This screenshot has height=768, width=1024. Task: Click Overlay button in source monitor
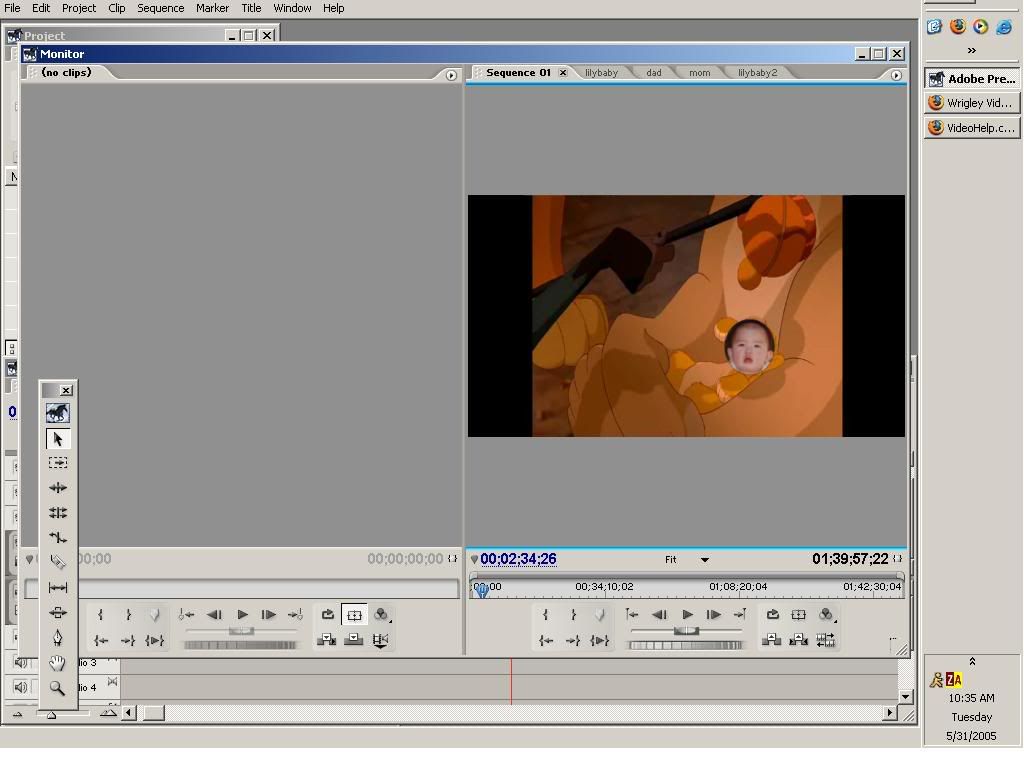353,640
